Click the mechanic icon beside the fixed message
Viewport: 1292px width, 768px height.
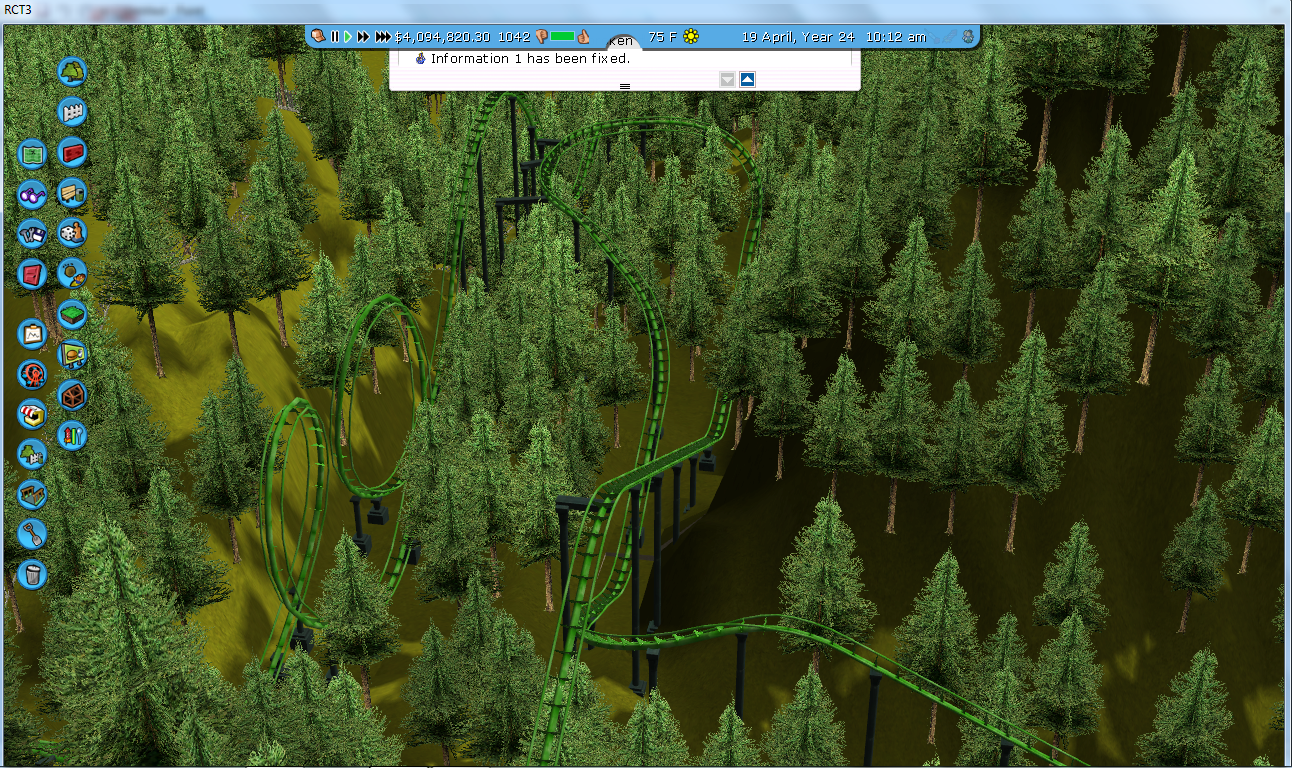(x=420, y=58)
